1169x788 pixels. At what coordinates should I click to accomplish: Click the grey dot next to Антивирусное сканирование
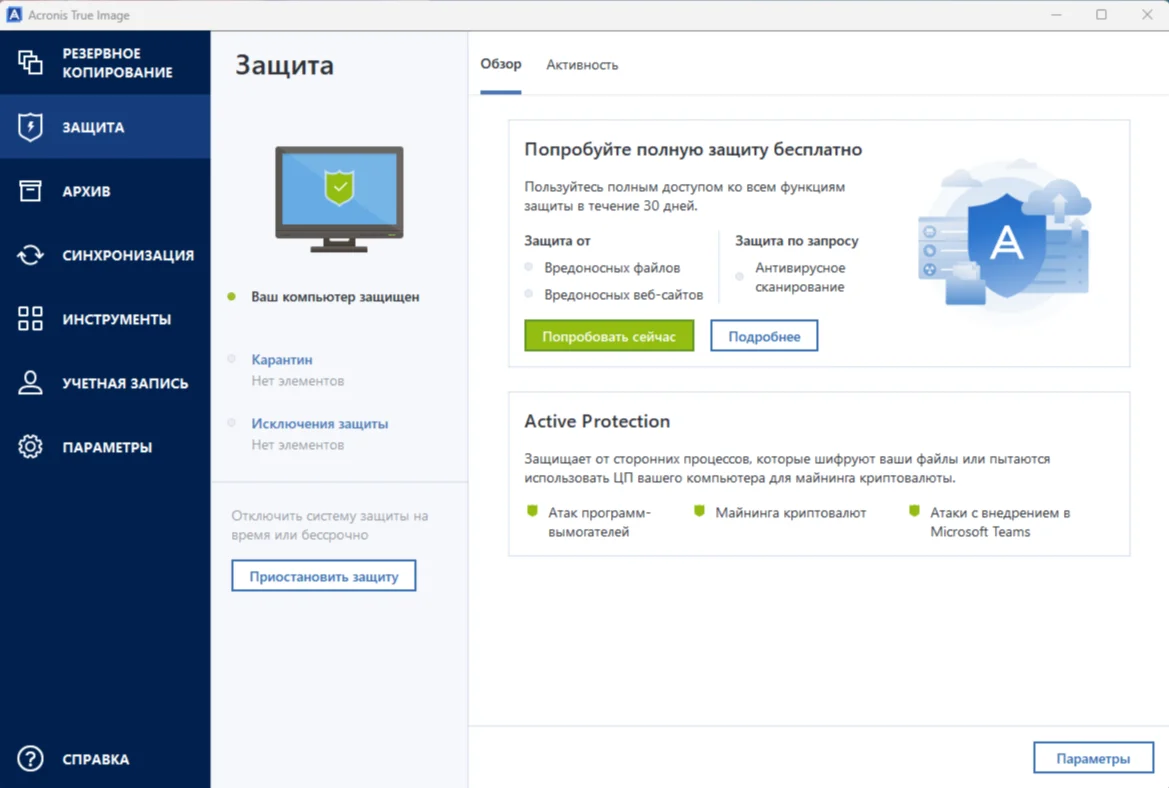pos(740,277)
